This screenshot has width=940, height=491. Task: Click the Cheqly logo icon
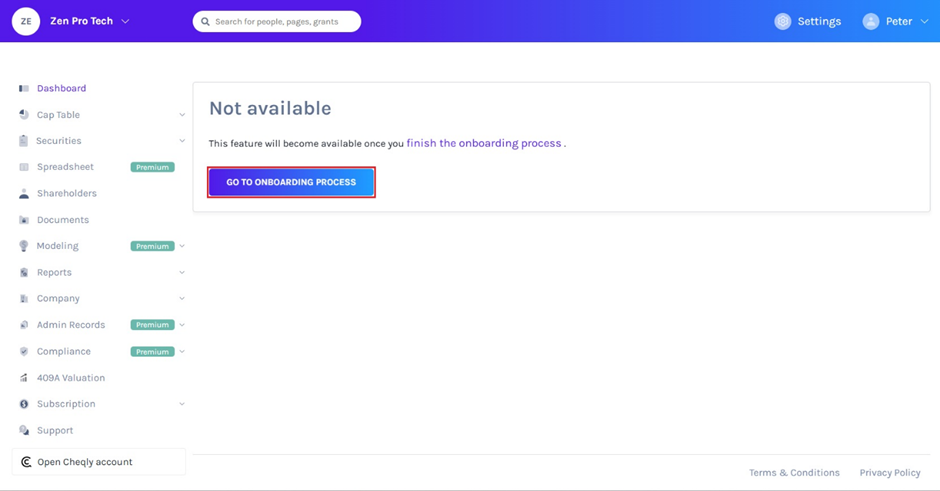pyautogui.click(x=26, y=462)
